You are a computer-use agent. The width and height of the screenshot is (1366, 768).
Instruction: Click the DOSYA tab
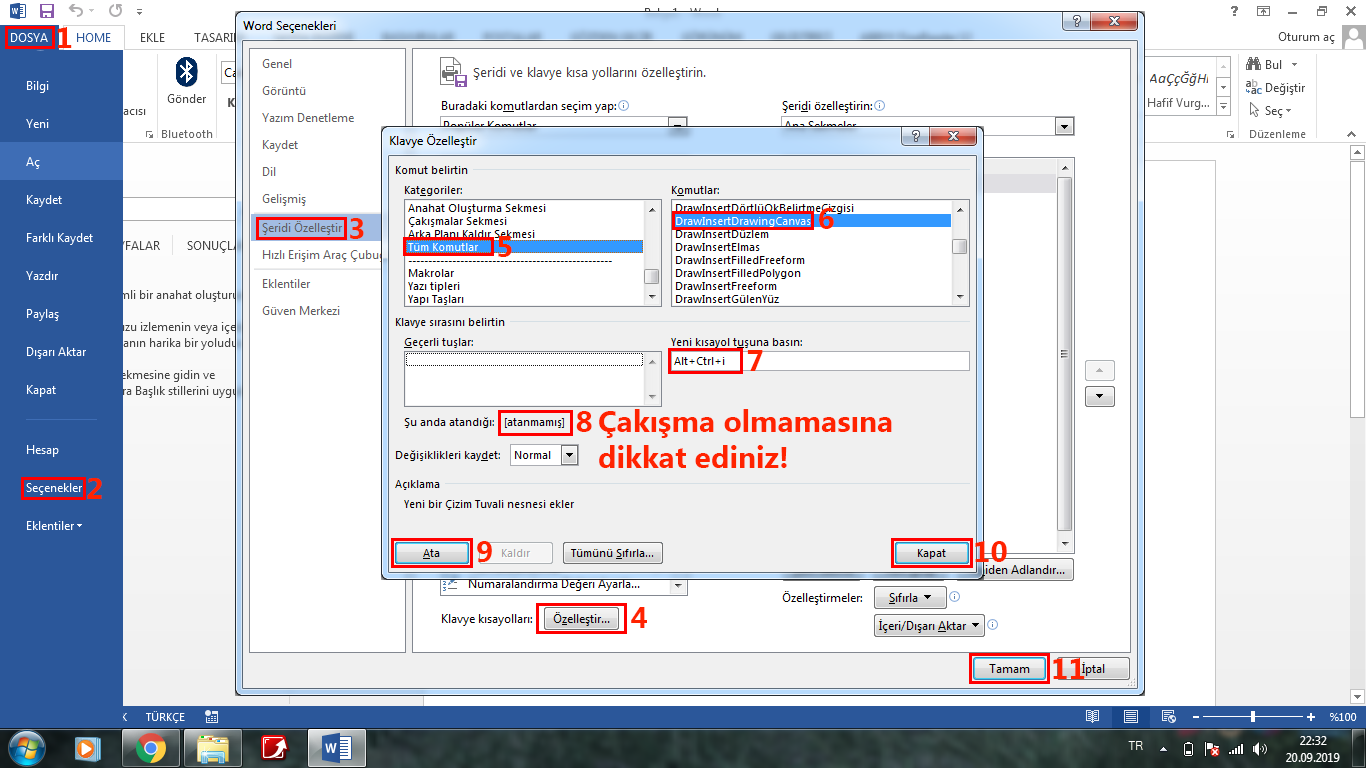click(29, 38)
